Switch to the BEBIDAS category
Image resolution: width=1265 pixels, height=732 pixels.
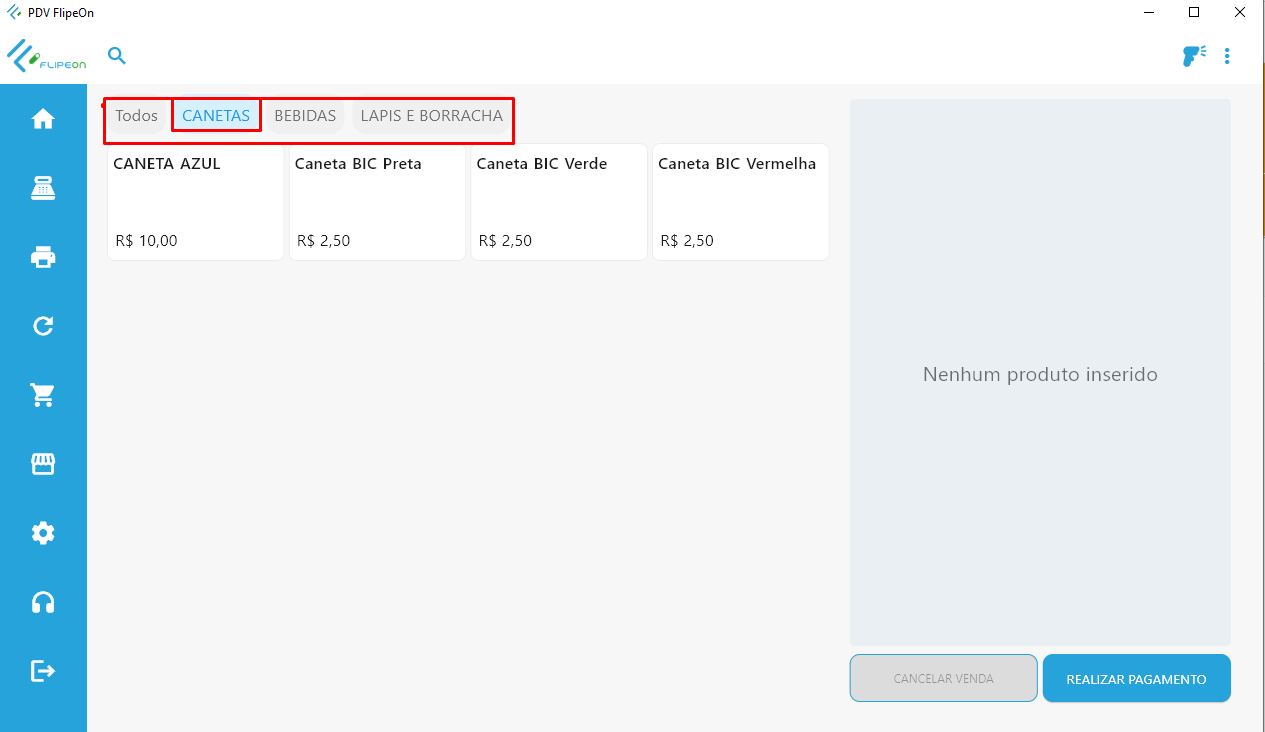click(x=305, y=116)
